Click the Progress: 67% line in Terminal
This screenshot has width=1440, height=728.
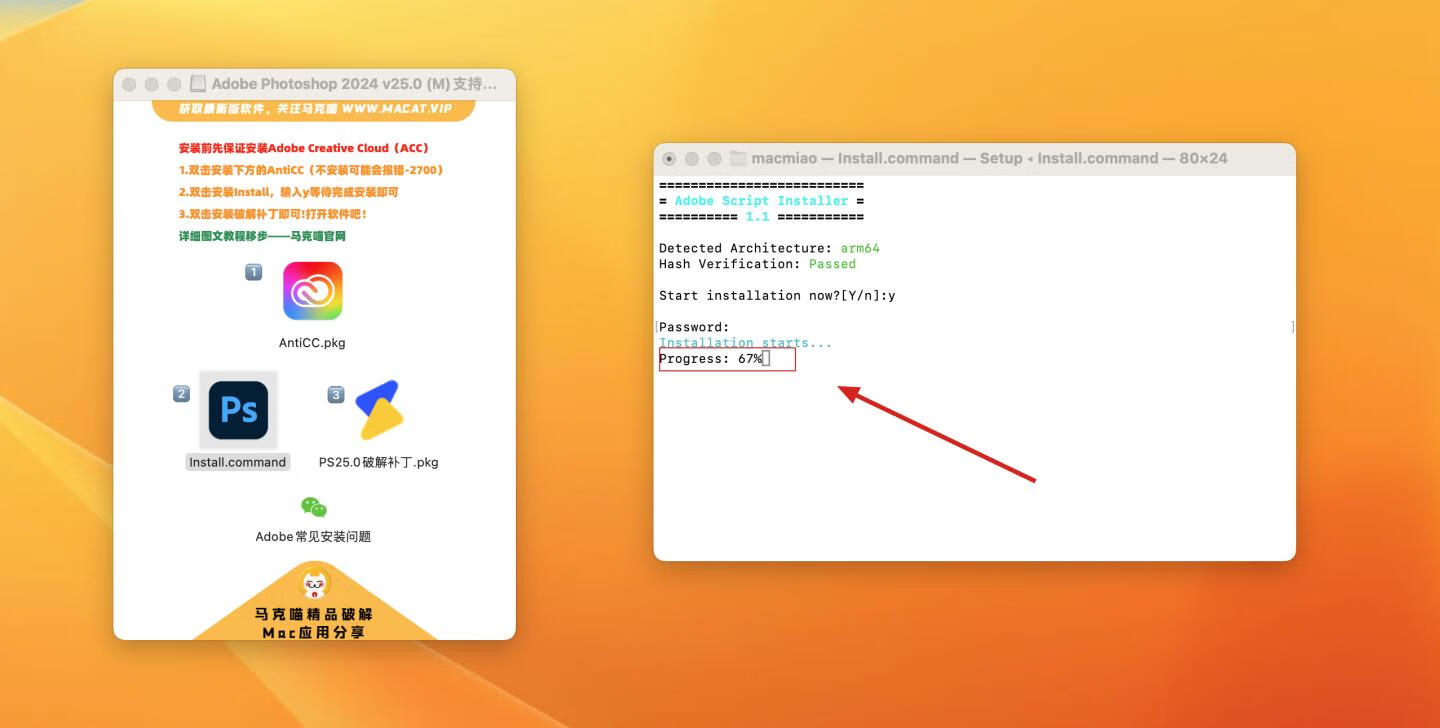tap(714, 359)
